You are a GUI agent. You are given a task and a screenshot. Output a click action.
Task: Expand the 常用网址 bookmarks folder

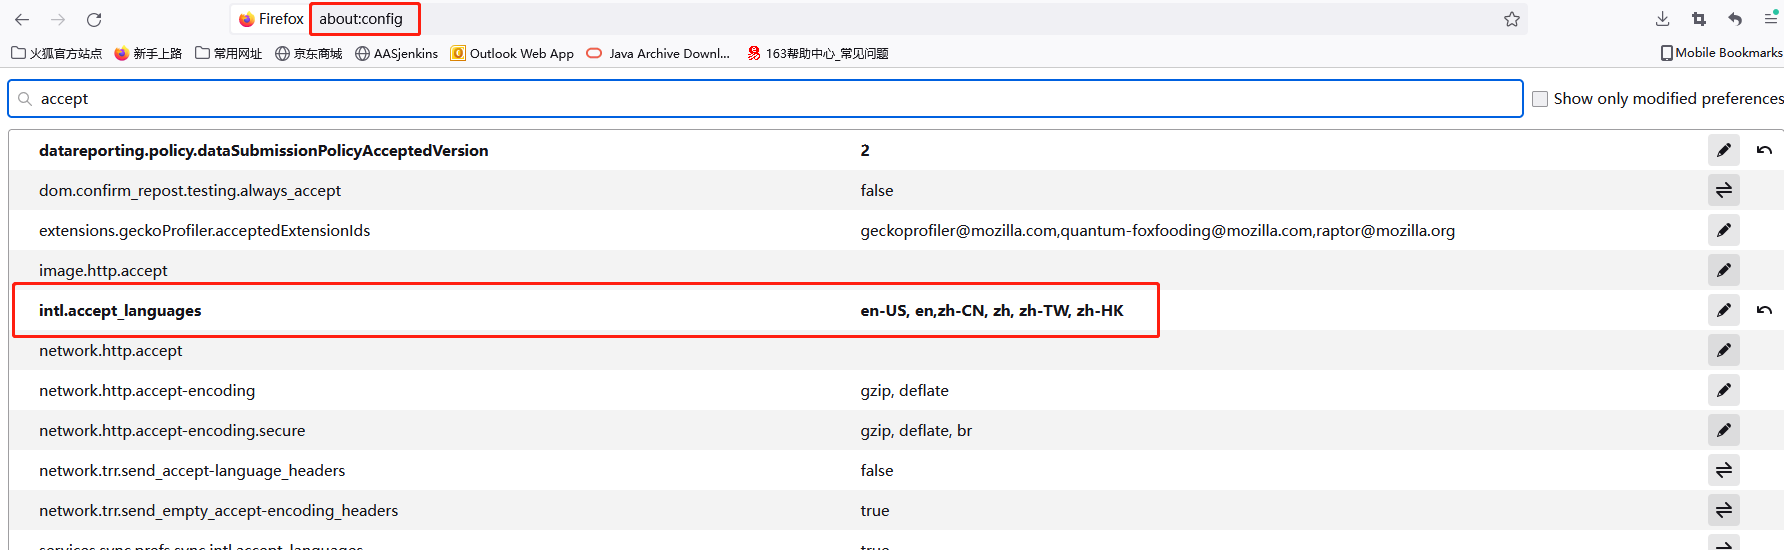click(229, 53)
